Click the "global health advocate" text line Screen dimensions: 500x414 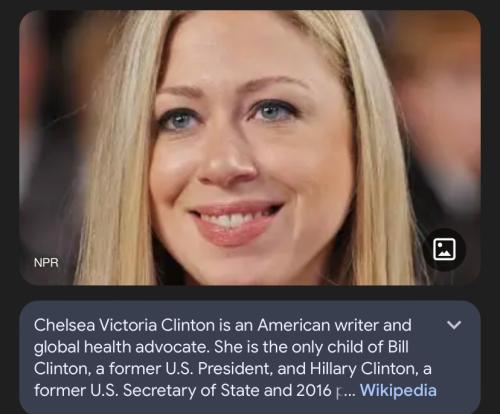[x=121, y=347]
